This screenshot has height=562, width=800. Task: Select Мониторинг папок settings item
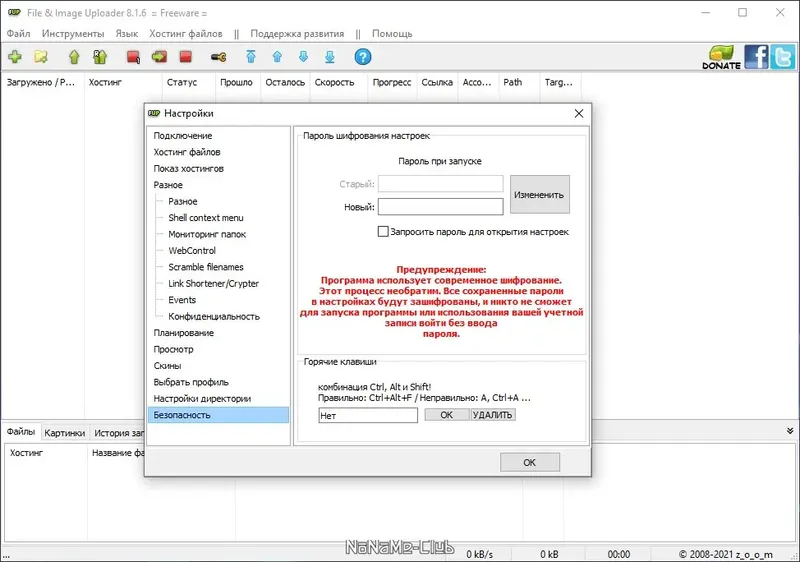click(207, 234)
